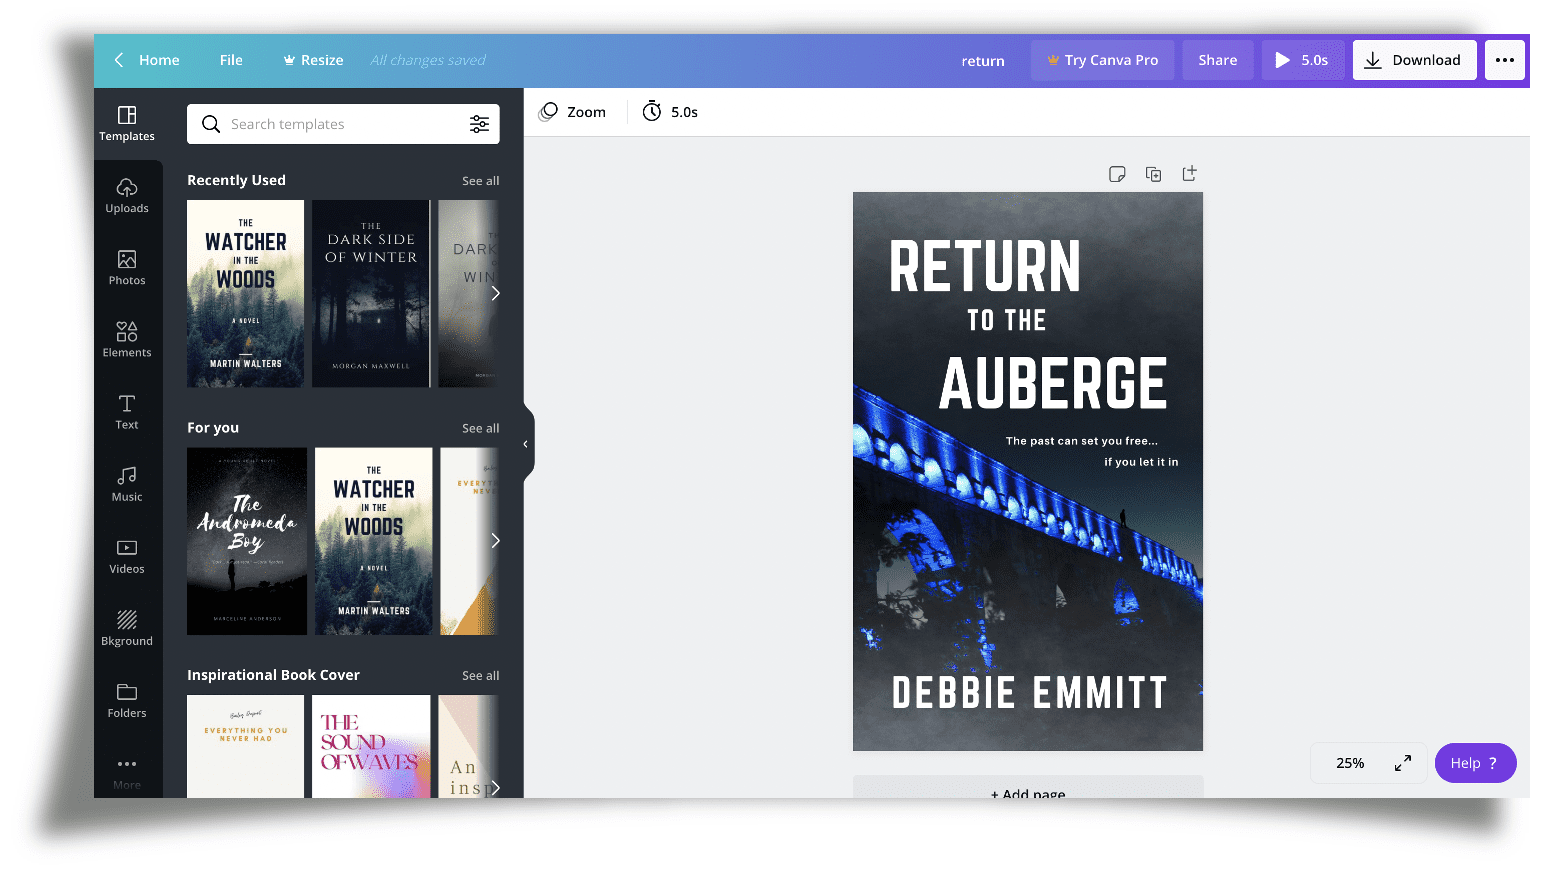Image resolution: width=1554 pixels, height=872 pixels.
Task: Show more For you templates arrow
Action: point(495,541)
